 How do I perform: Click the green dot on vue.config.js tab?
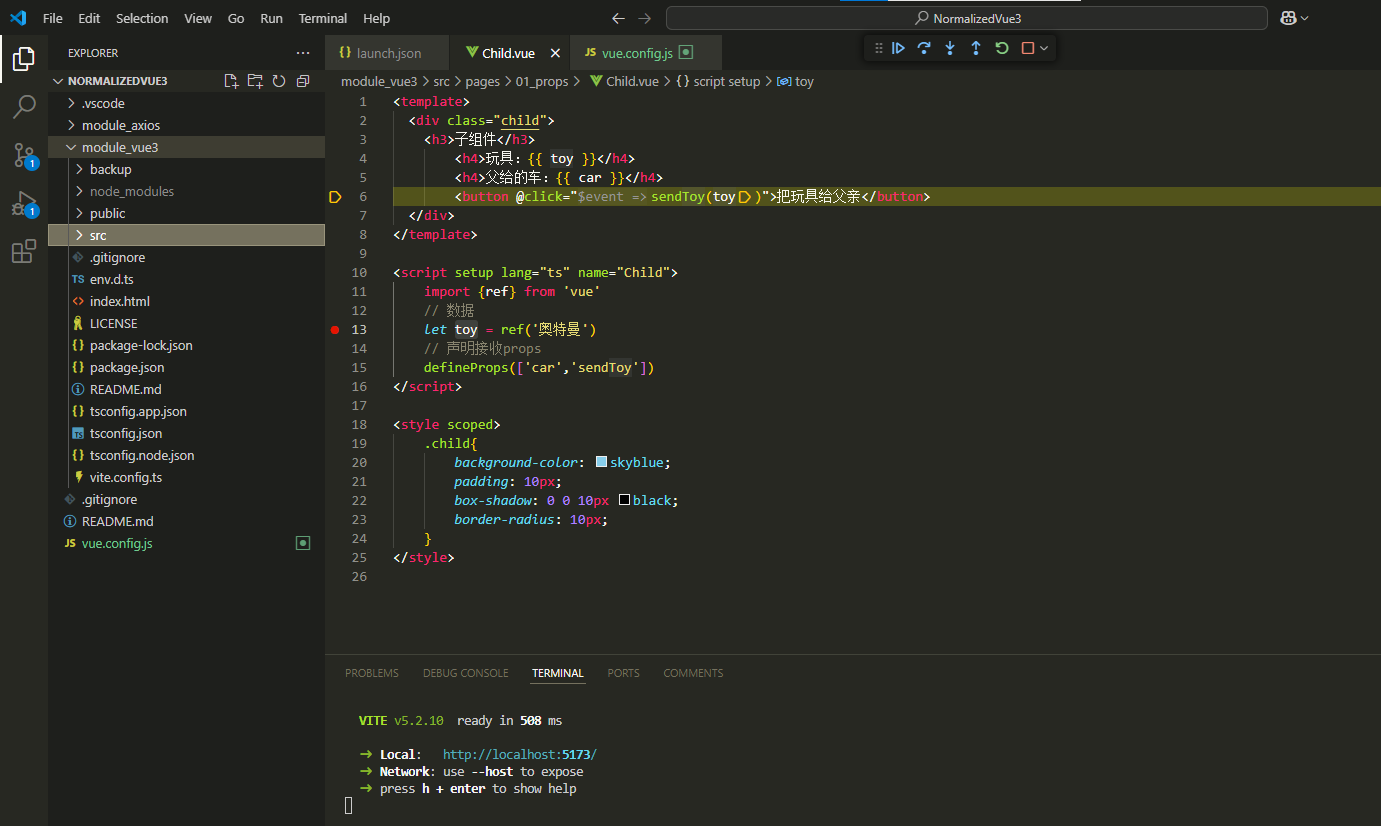pos(686,51)
